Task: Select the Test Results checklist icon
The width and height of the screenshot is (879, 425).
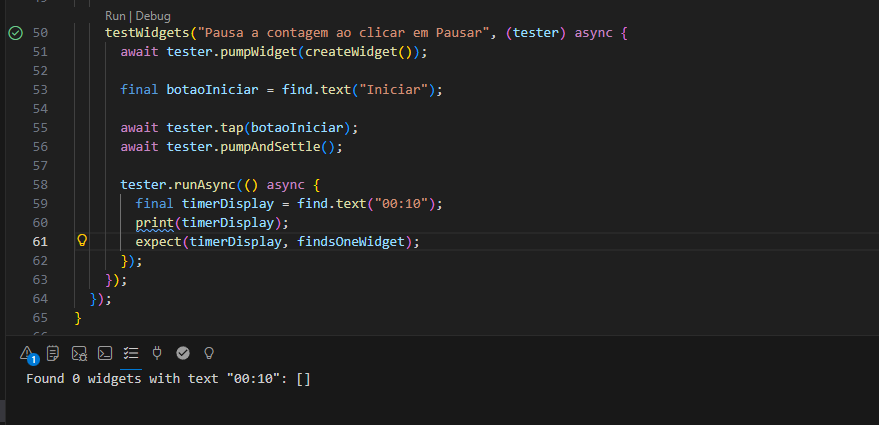Action: 131,353
